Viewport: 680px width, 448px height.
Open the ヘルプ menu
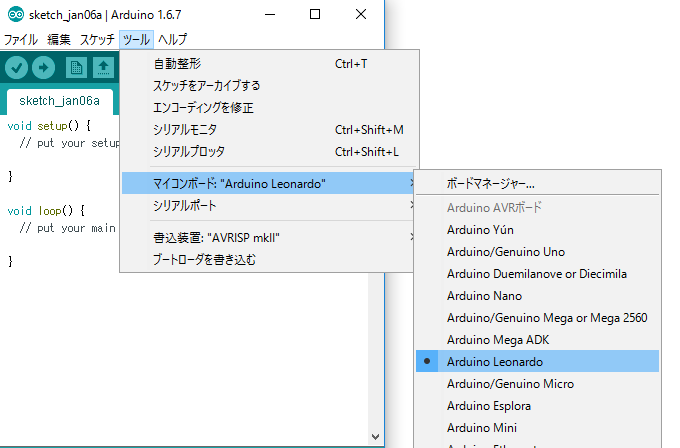click(x=172, y=39)
